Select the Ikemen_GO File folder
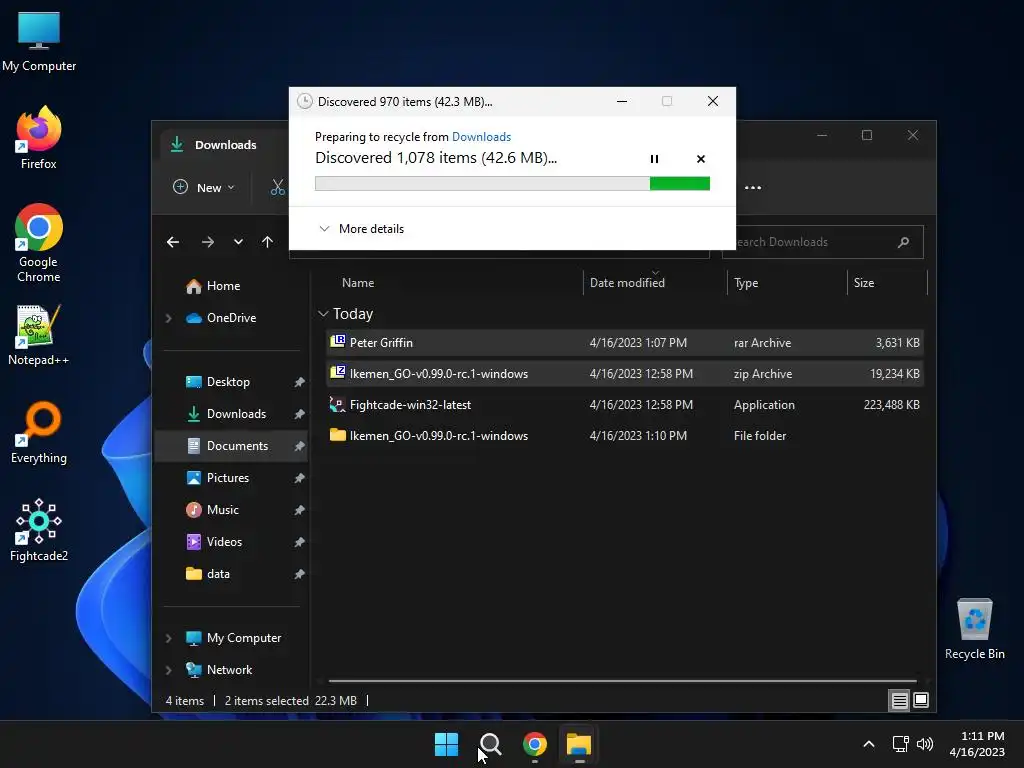The height and width of the screenshot is (768, 1024). click(x=624, y=436)
